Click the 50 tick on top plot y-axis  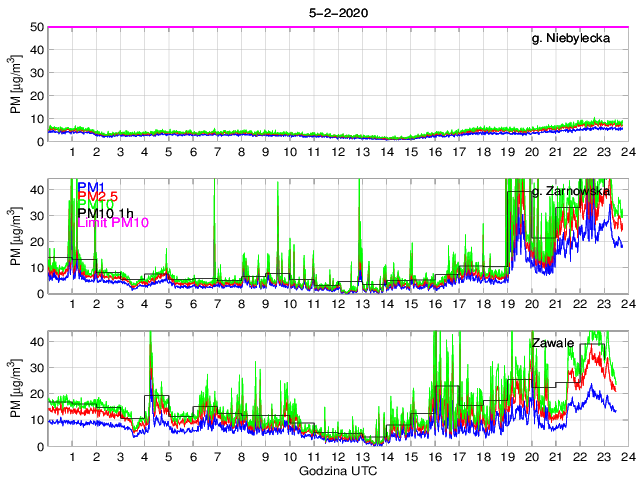[x=35, y=27]
